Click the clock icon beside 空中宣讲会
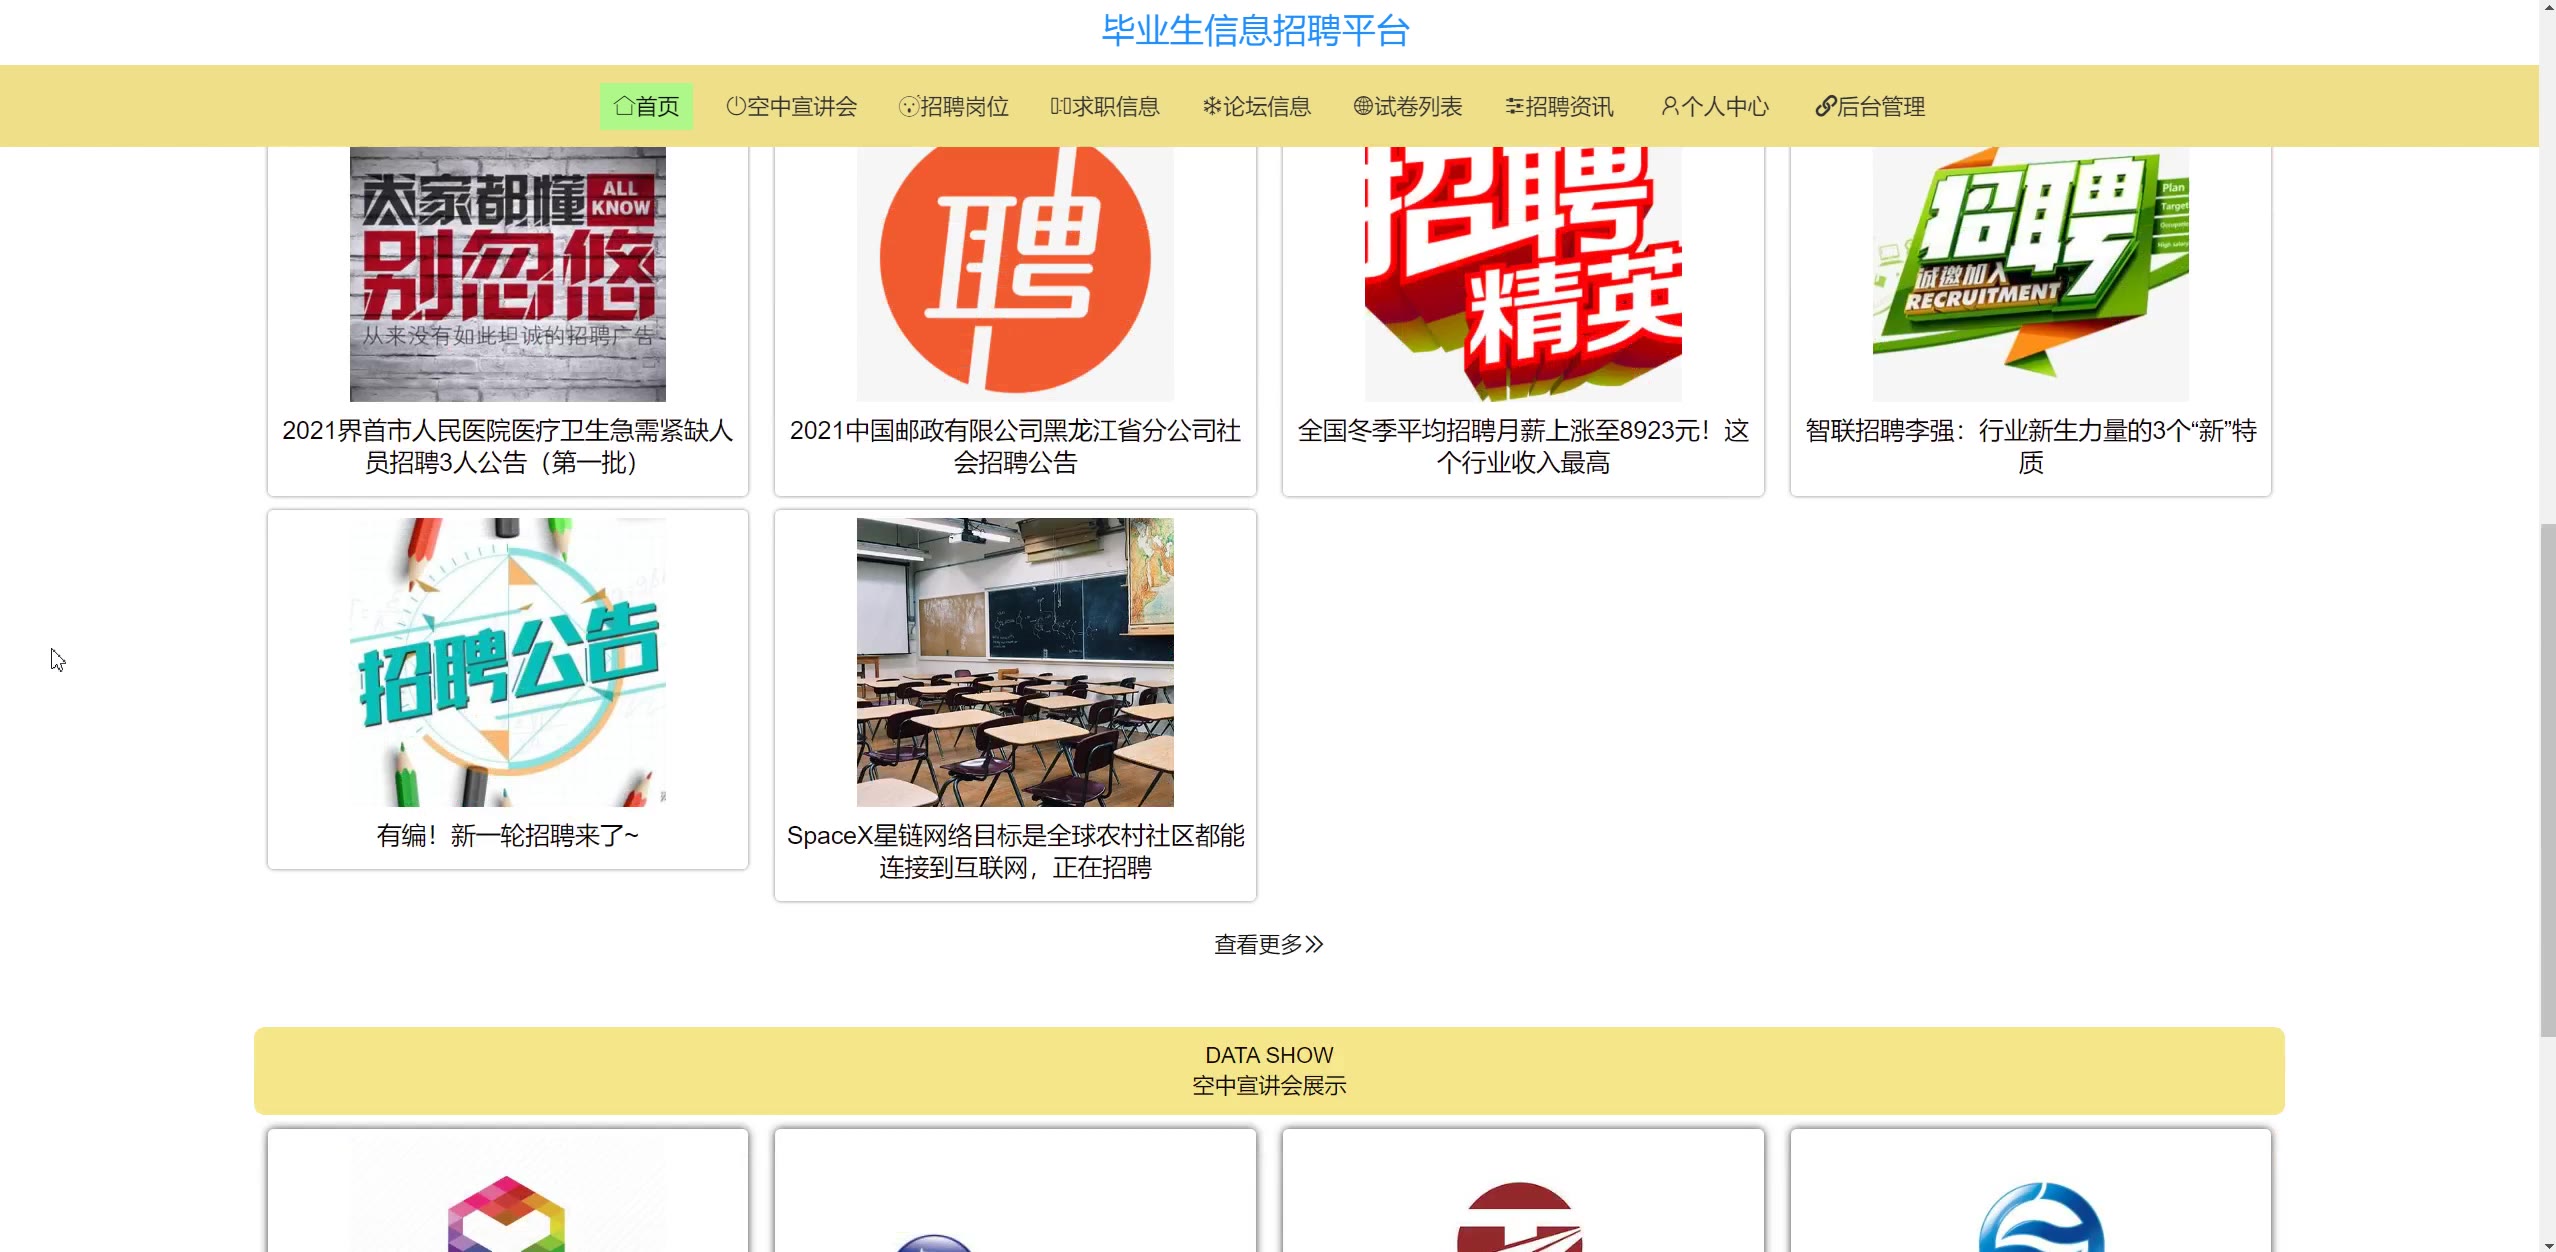The height and width of the screenshot is (1252, 2556). tap(736, 106)
